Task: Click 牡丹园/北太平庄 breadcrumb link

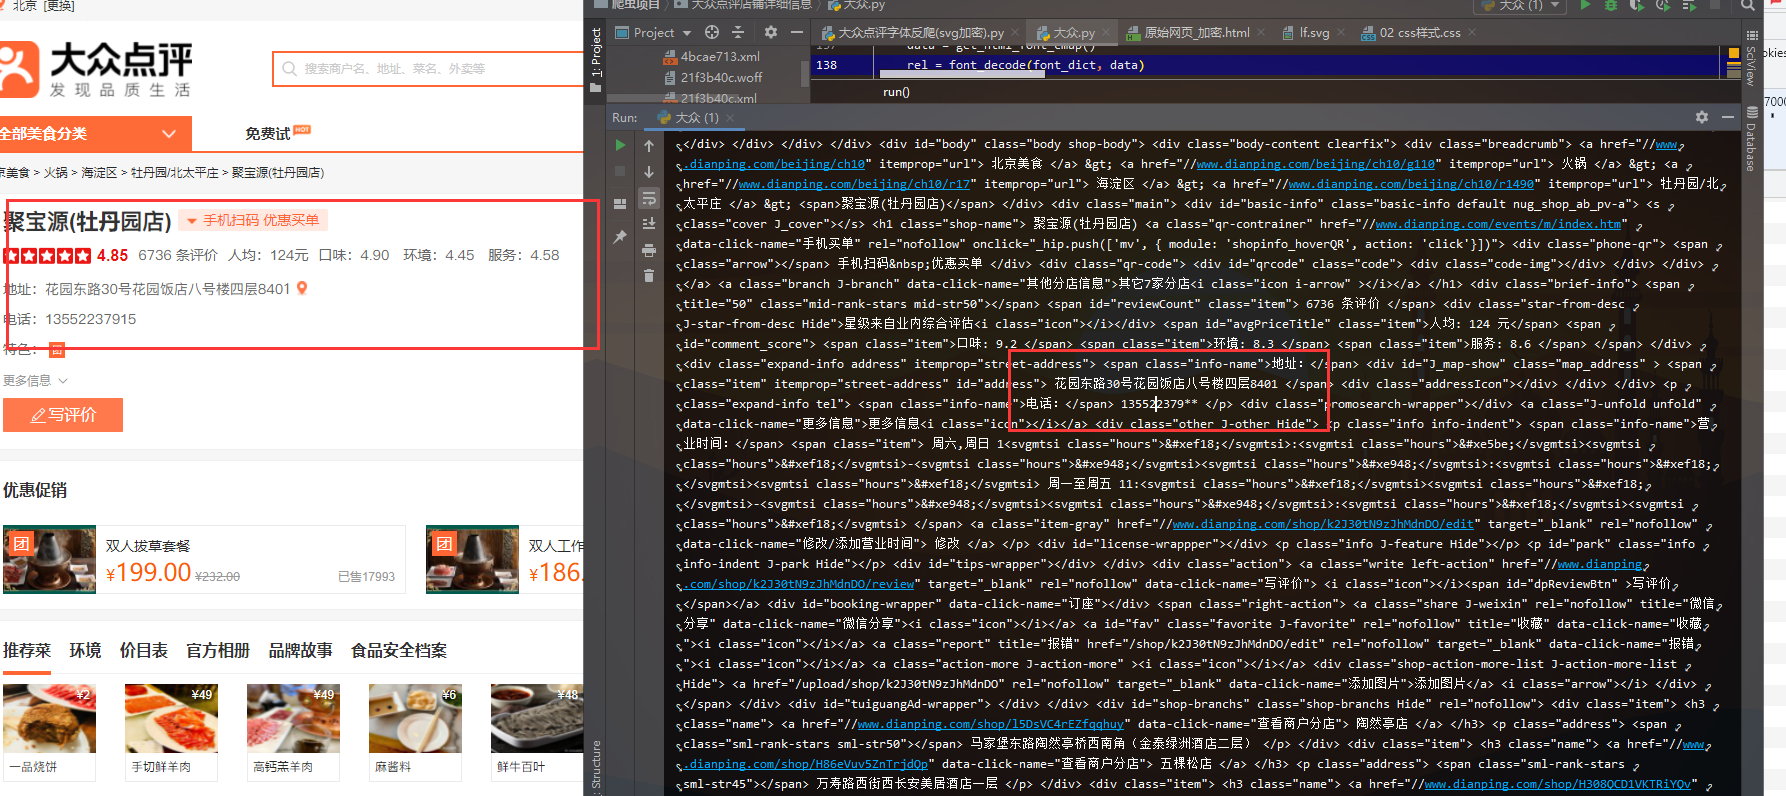Action: [175, 173]
